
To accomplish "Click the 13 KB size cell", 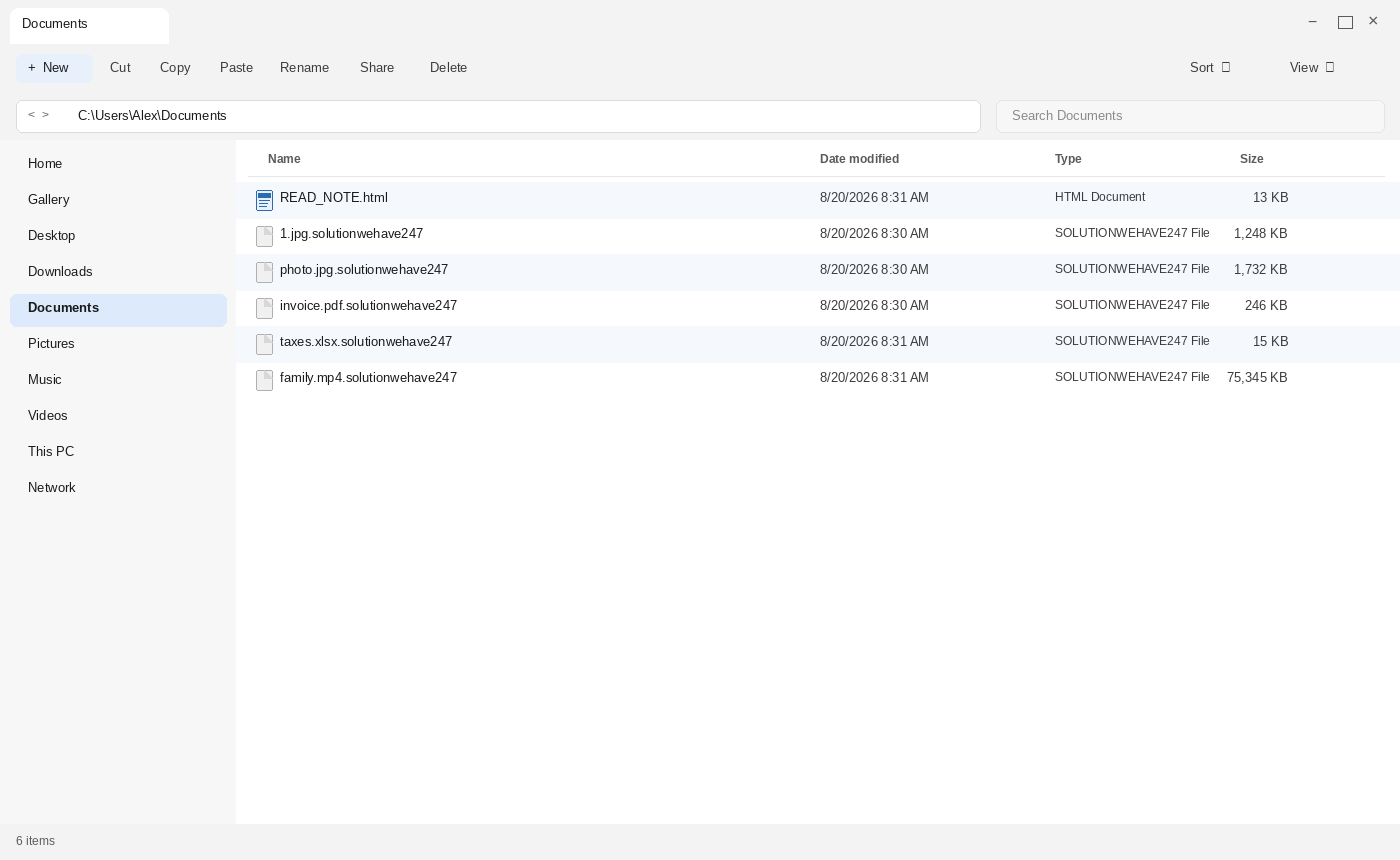I will [x=1270, y=198].
